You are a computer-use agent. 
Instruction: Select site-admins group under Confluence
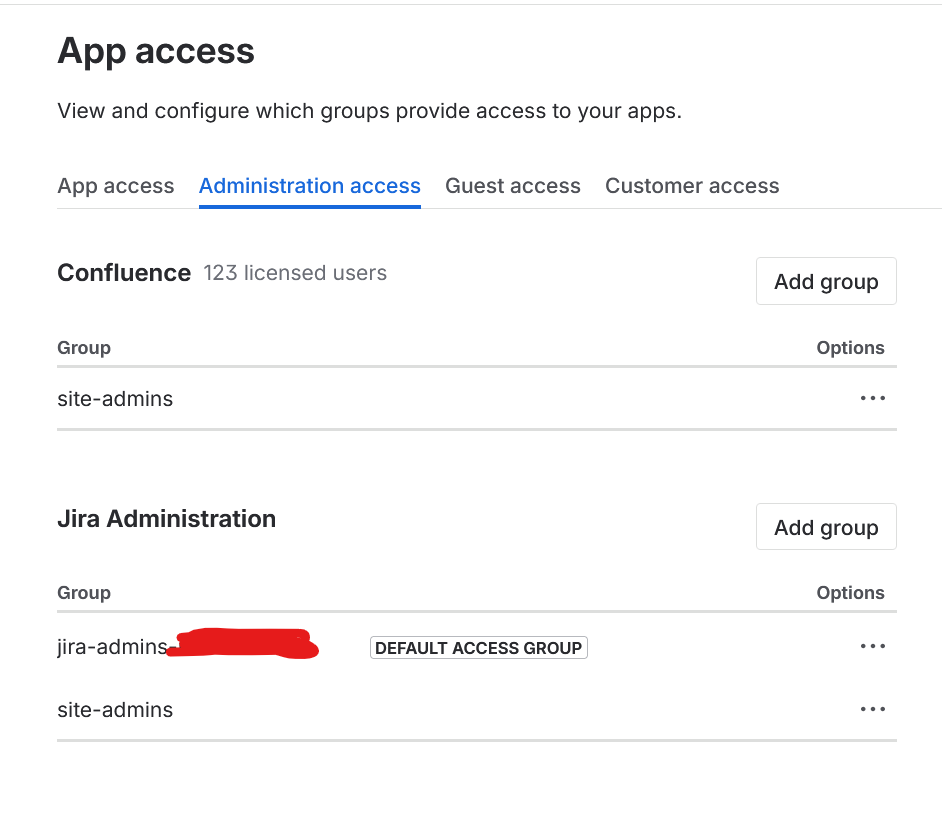115,399
